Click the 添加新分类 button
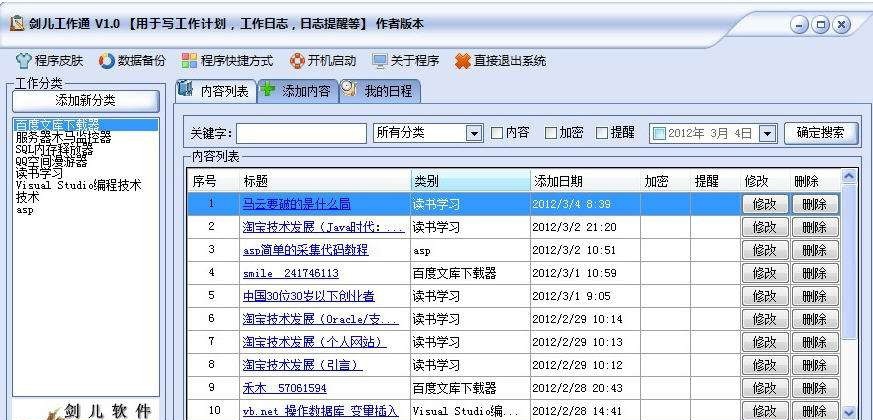The height and width of the screenshot is (420, 873). click(x=86, y=101)
